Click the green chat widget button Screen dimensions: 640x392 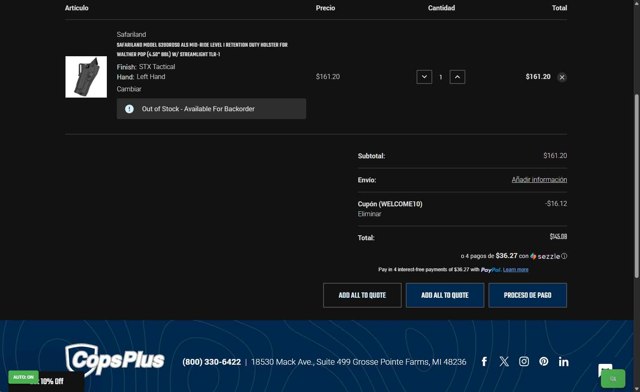613,379
